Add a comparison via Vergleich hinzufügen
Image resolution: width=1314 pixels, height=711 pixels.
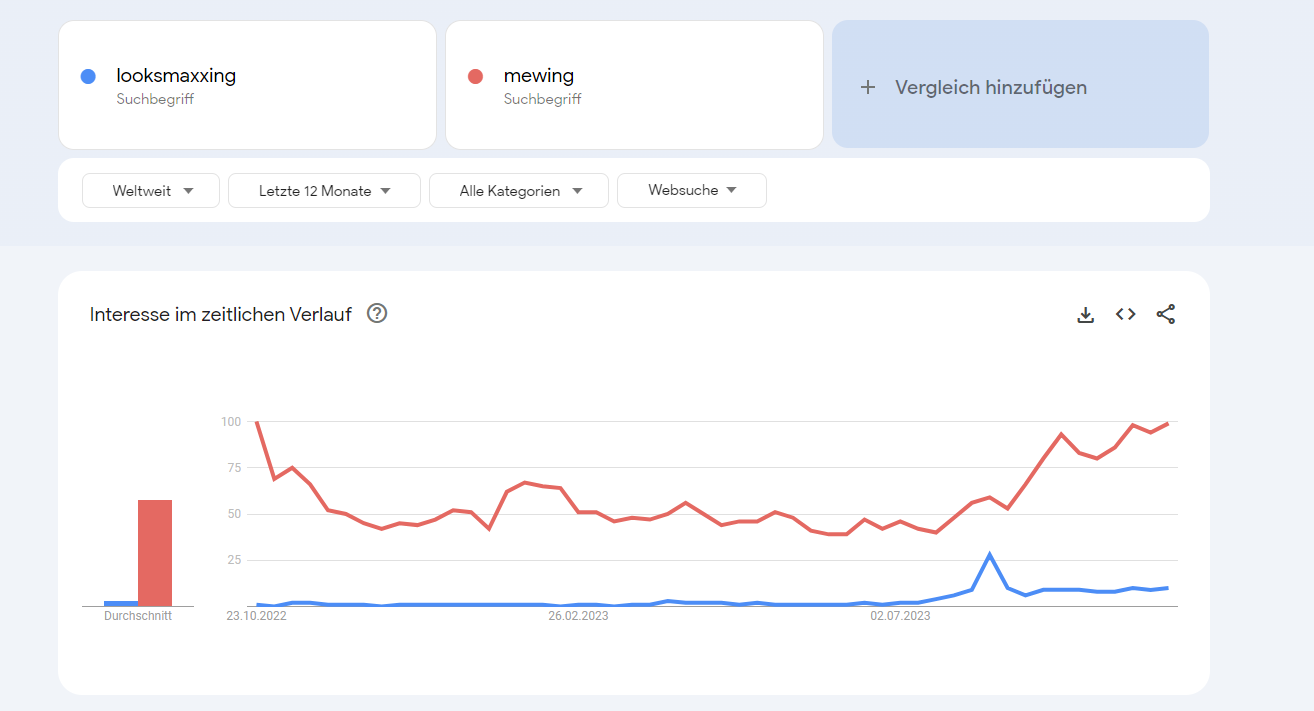click(1020, 84)
